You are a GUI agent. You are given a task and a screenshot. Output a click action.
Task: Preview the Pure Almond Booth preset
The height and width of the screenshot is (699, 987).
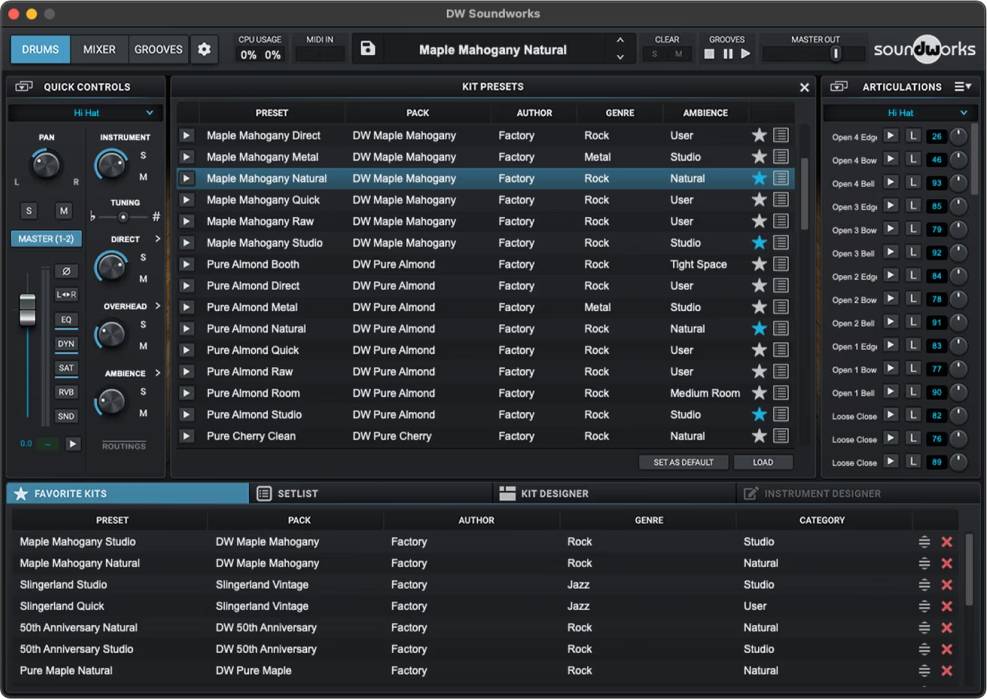[186, 264]
